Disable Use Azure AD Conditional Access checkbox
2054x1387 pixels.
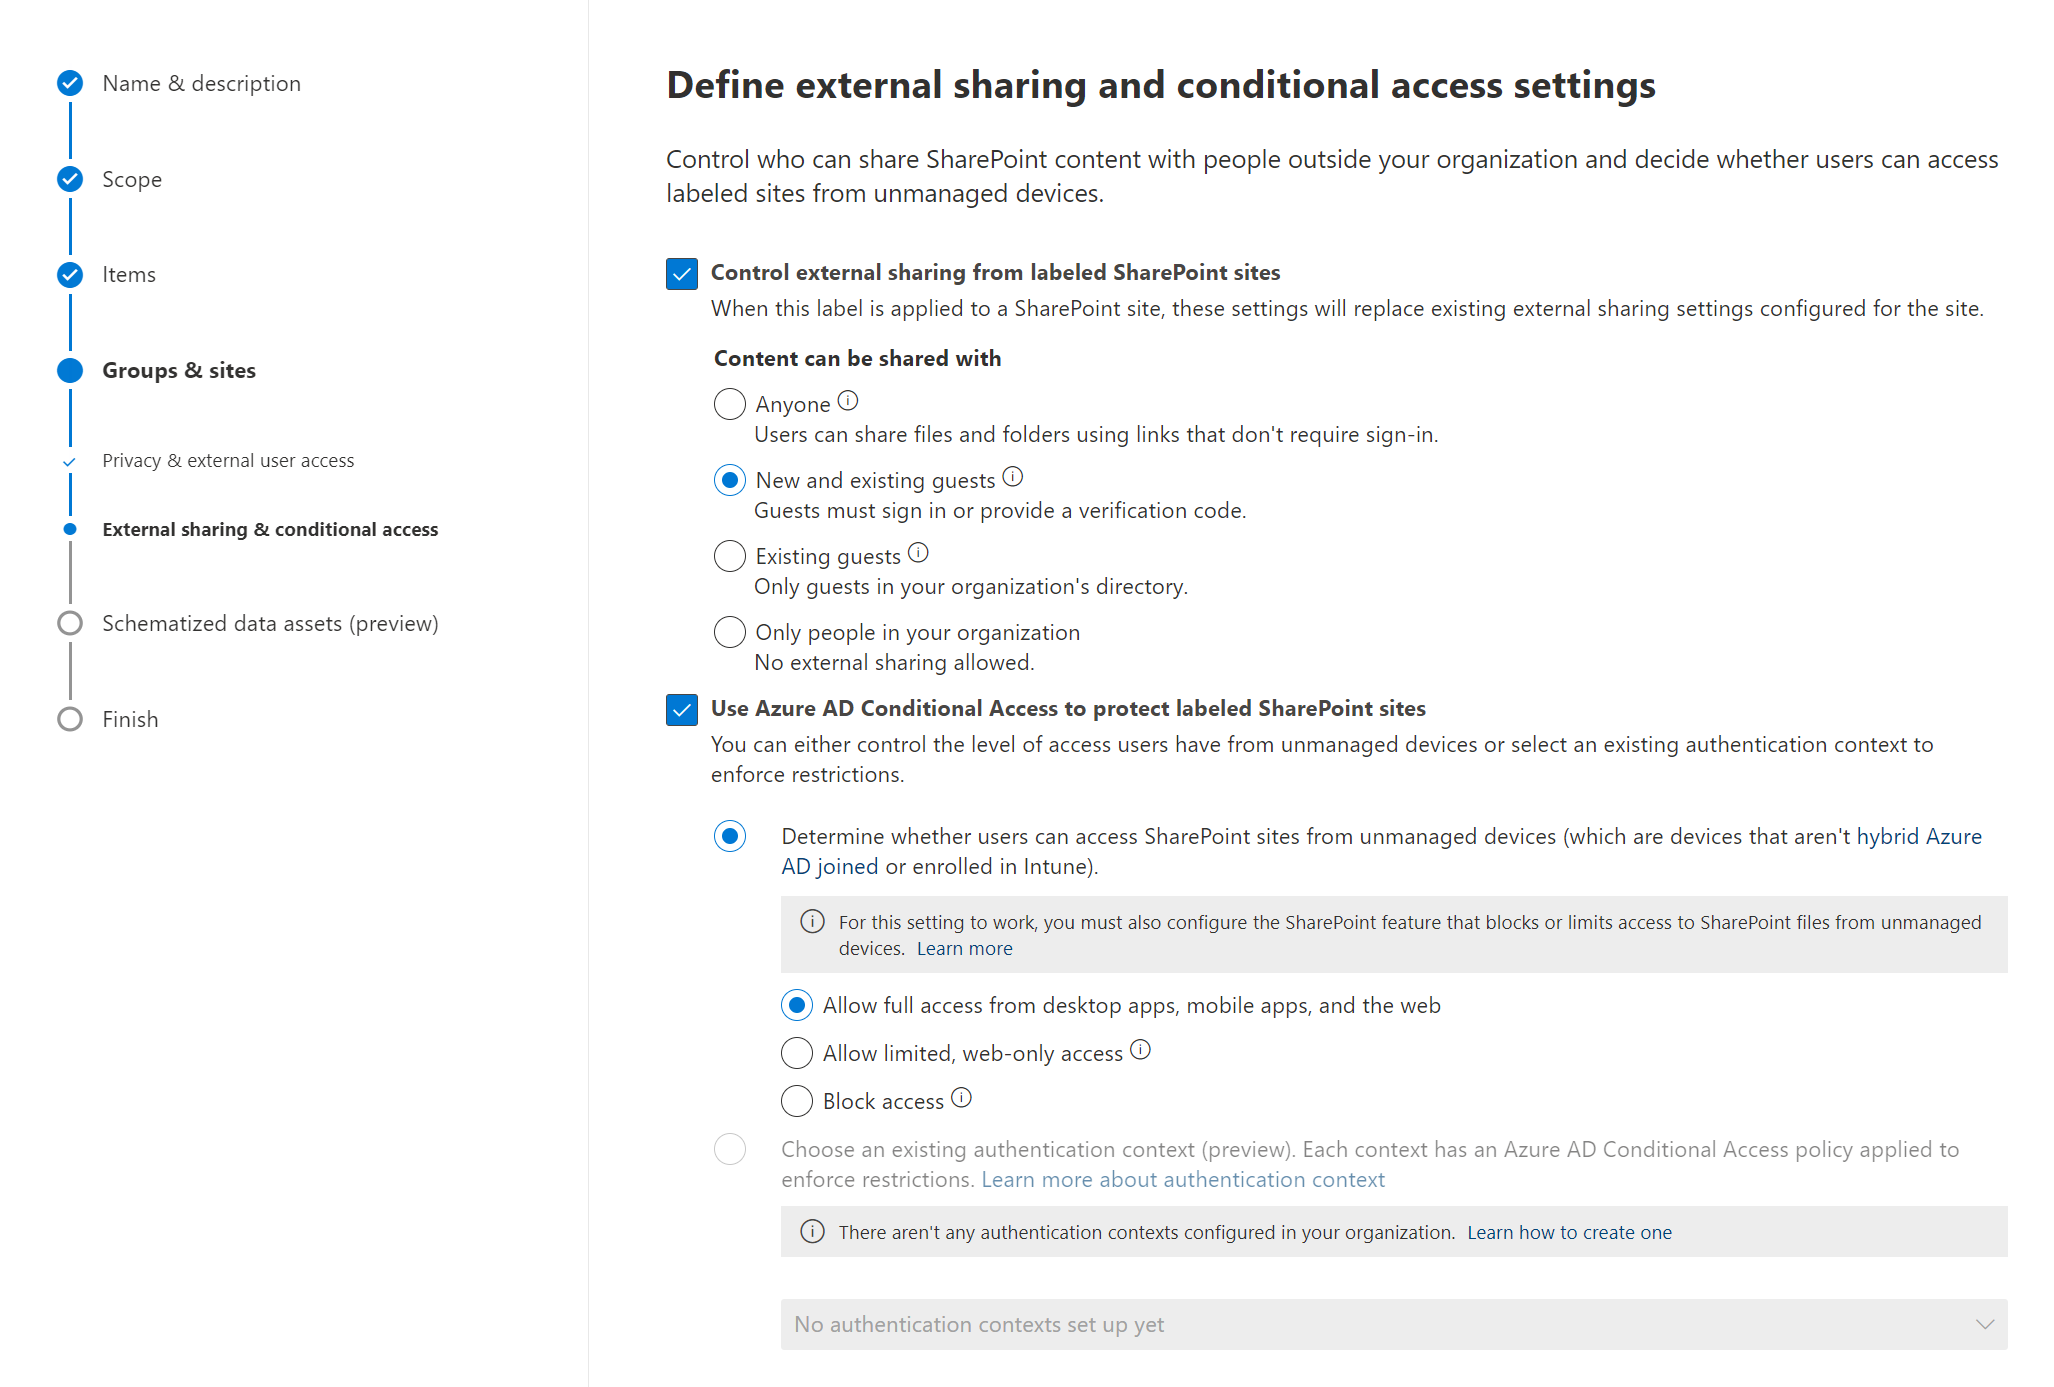tap(682, 710)
